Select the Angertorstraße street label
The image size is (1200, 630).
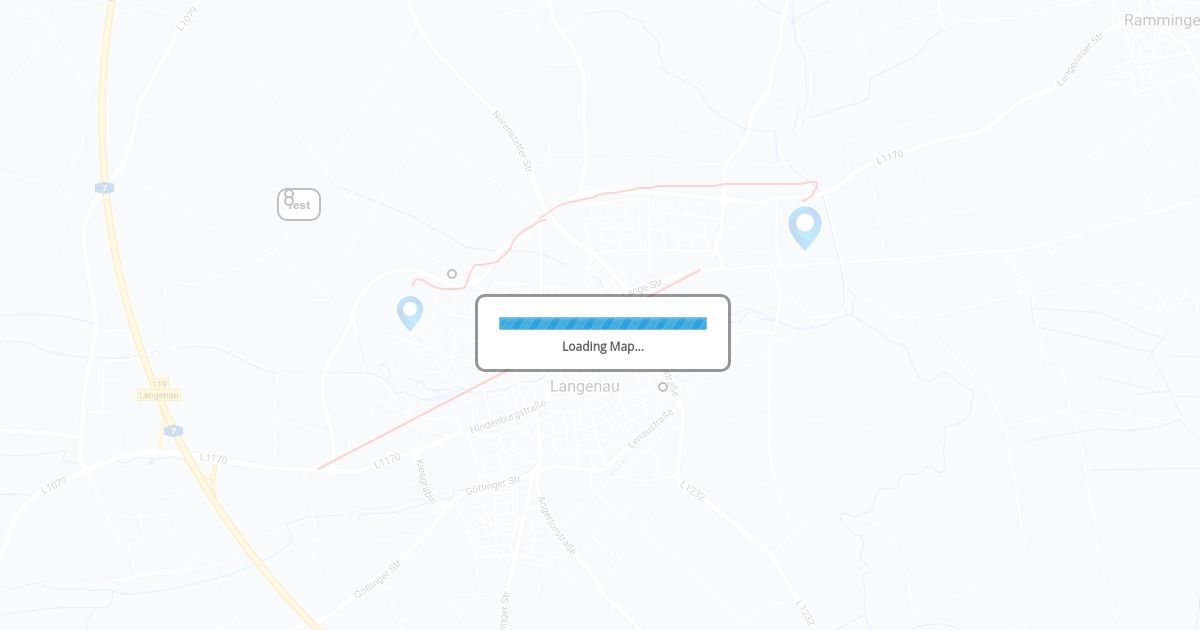tap(557, 526)
